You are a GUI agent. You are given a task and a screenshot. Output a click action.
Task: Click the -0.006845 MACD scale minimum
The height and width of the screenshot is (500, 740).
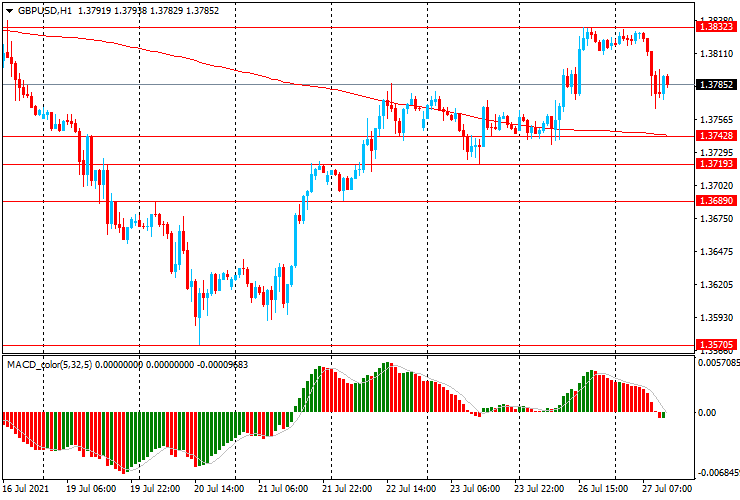(718, 473)
